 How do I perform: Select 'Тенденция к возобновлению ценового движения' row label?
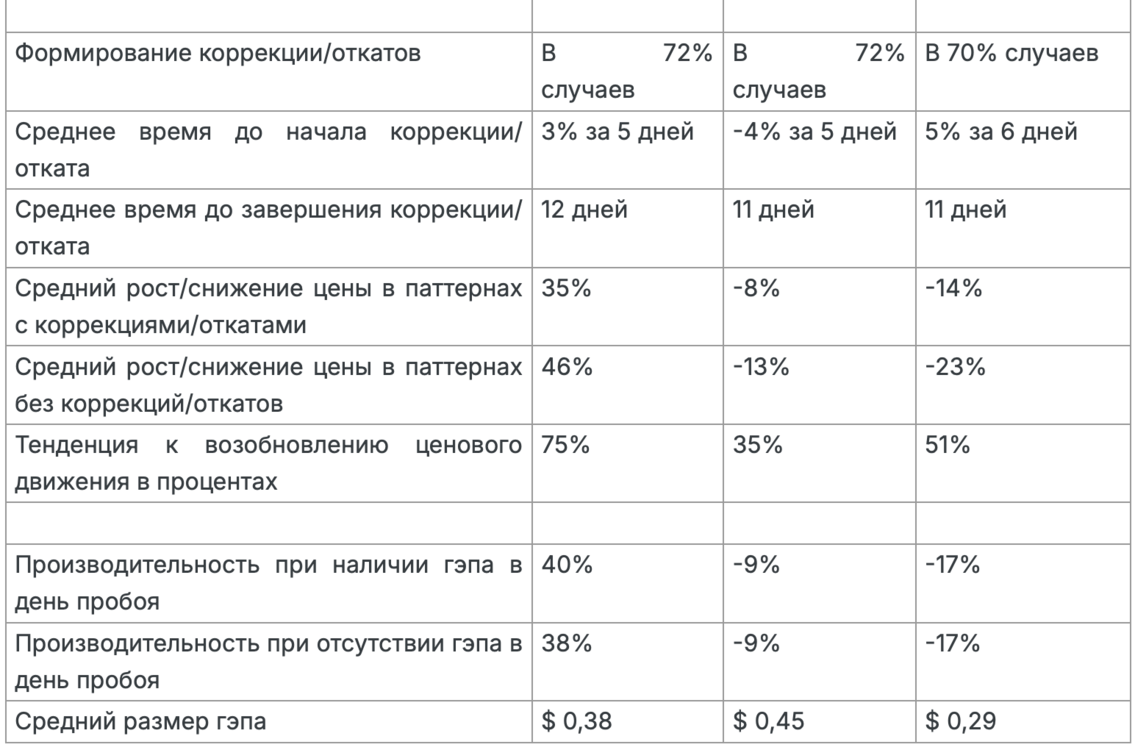[x=268, y=463]
